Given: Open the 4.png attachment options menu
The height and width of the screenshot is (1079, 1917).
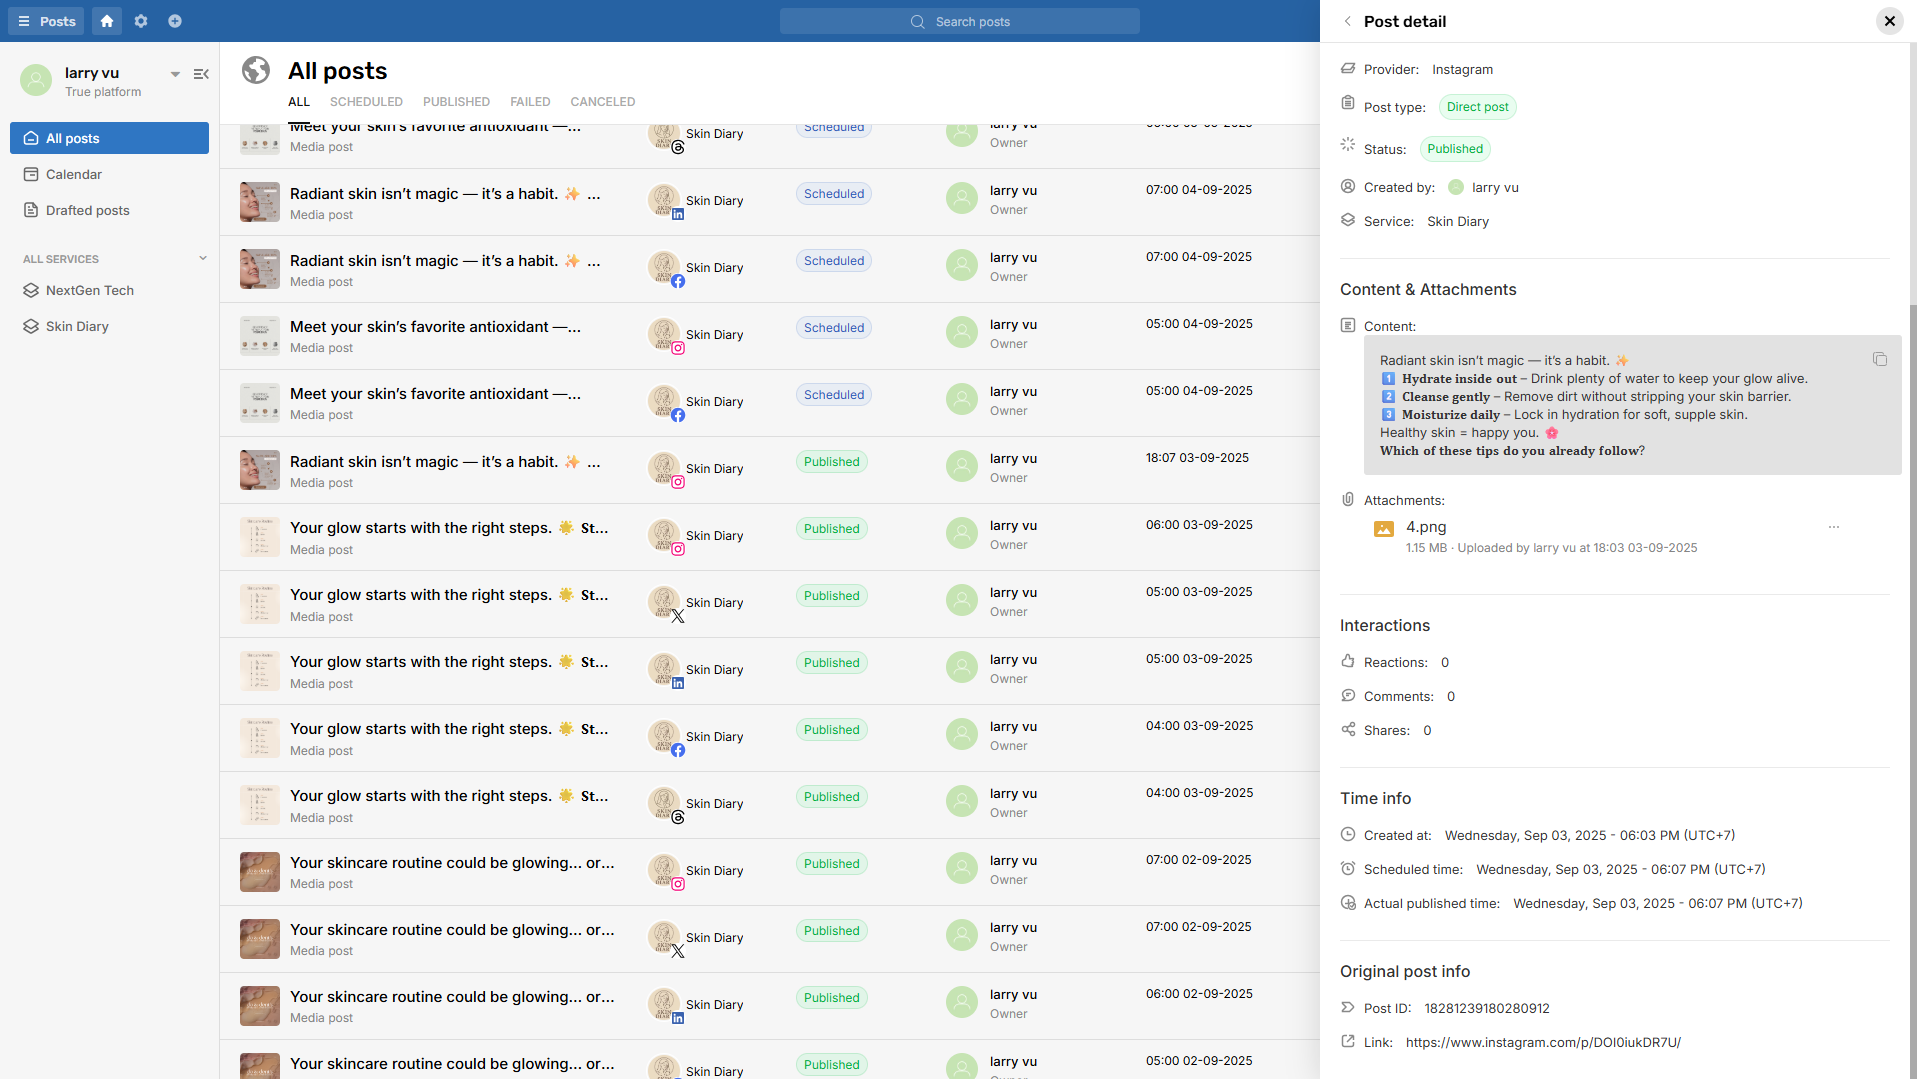Looking at the screenshot, I should point(1833,527).
